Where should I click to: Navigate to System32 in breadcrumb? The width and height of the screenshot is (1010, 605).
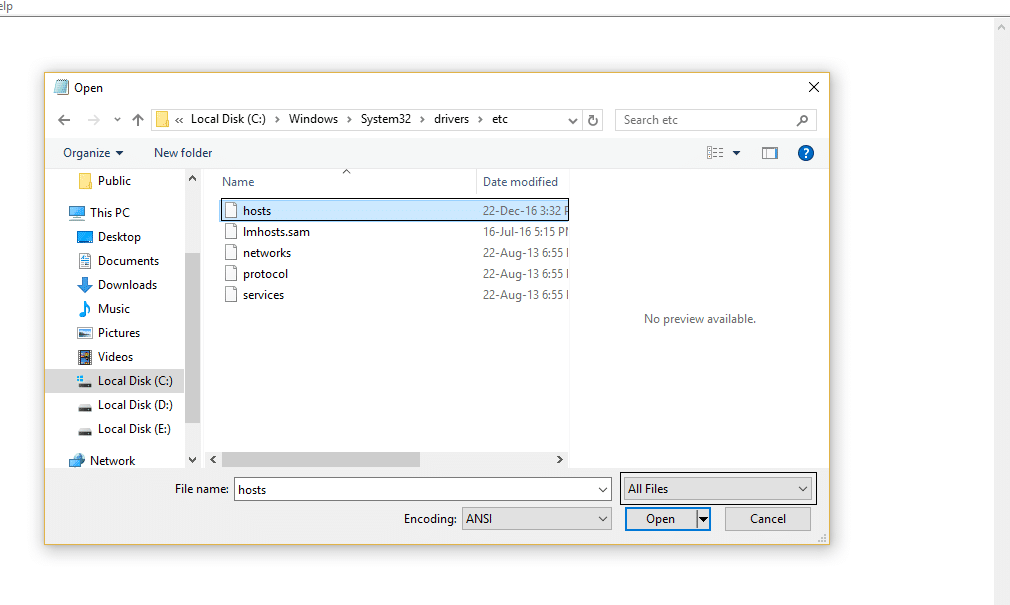(x=386, y=119)
